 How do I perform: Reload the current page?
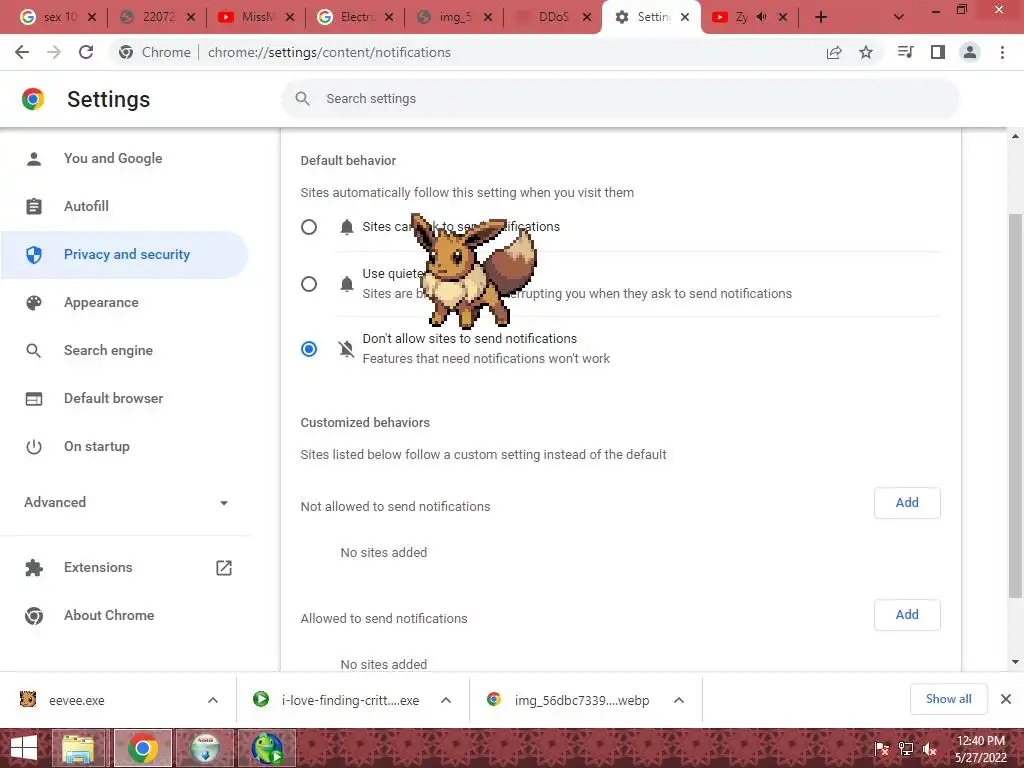[x=86, y=52]
